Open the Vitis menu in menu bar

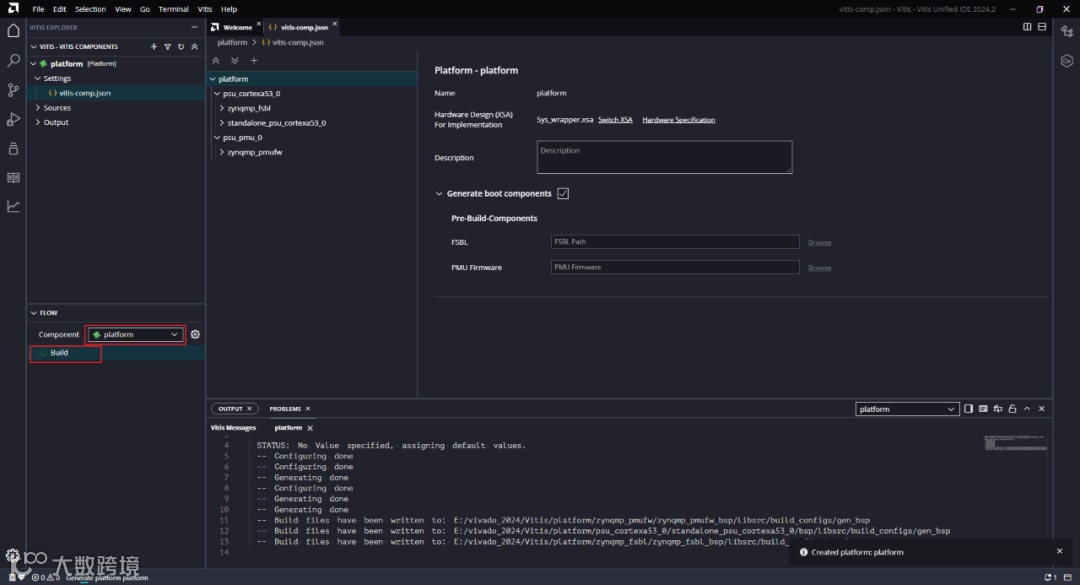[205, 9]
